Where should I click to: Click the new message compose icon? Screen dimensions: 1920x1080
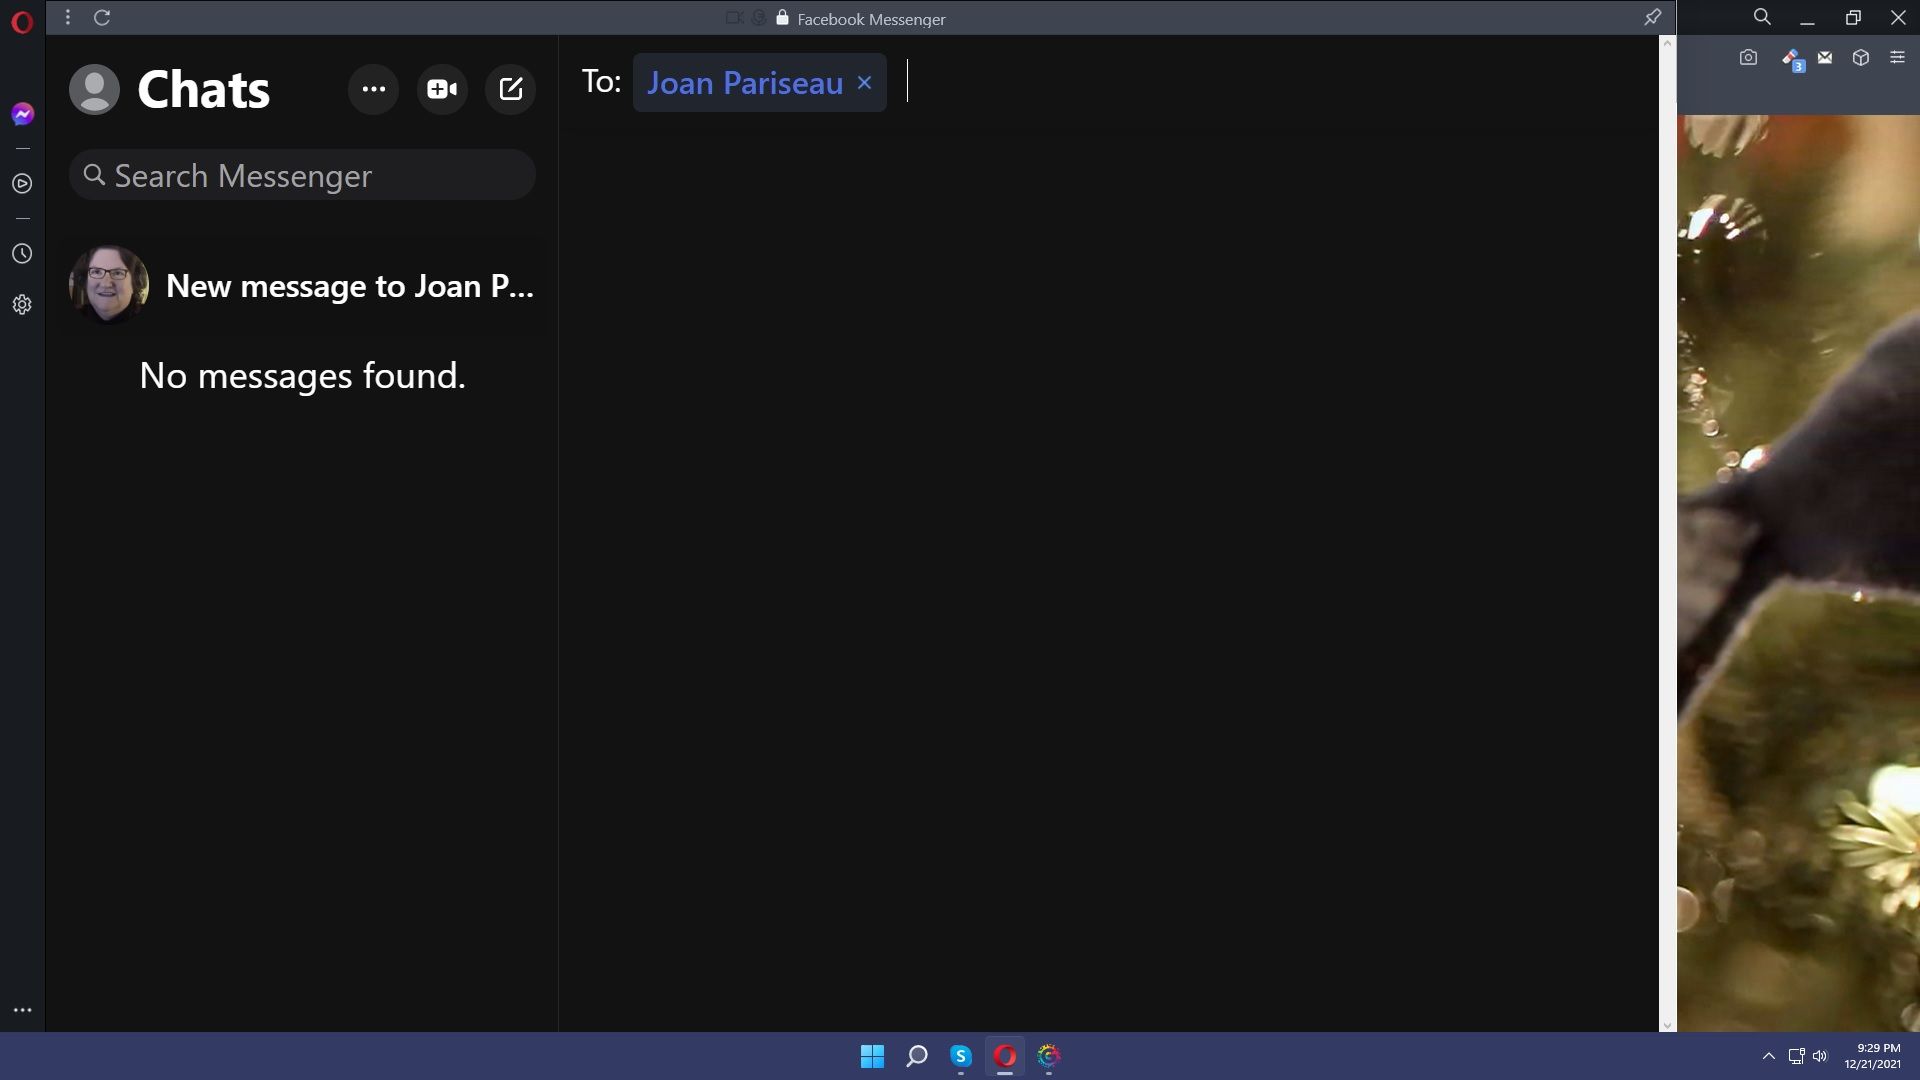click(x=512, y=88)
